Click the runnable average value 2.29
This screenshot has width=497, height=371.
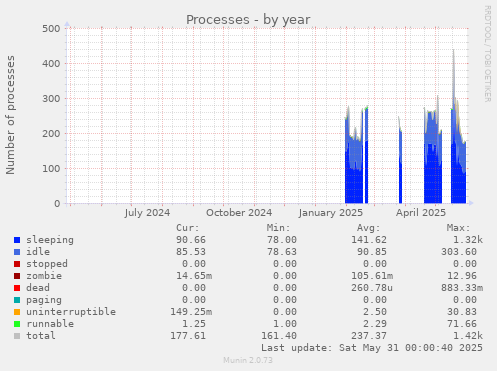point(375,324)
